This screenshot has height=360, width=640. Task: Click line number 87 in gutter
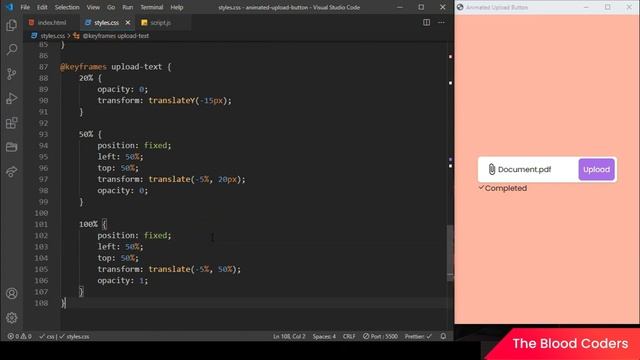pyautogui.click(x=43, y=67)
